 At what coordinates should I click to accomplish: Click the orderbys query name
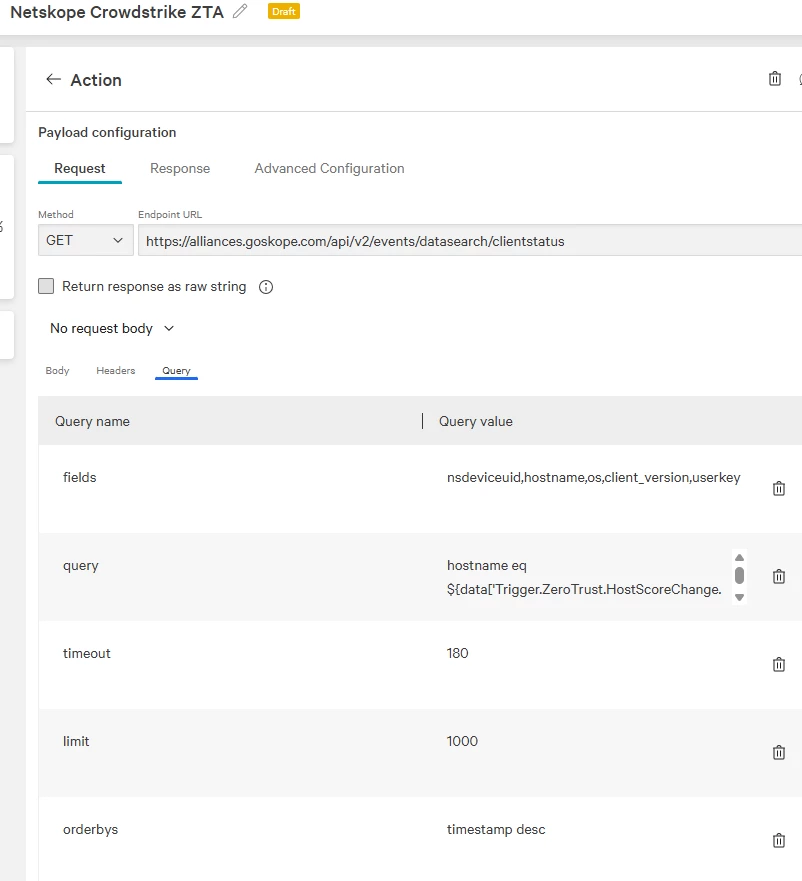[90, 829]
